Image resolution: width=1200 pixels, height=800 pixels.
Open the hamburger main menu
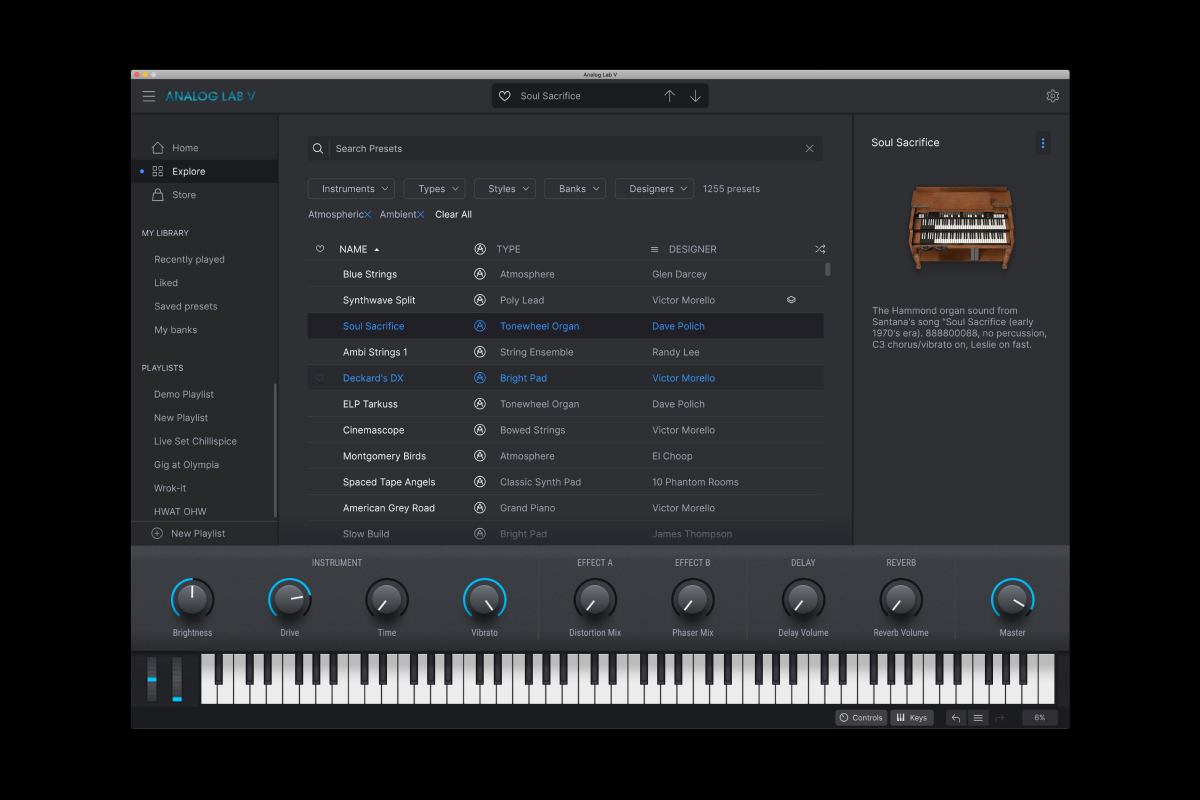(x=149, y=96)
